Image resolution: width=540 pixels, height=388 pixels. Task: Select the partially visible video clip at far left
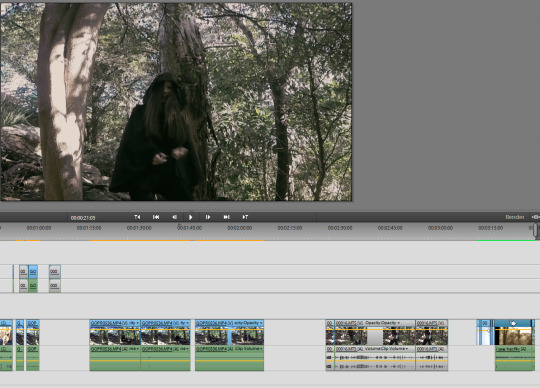(6, 332)
